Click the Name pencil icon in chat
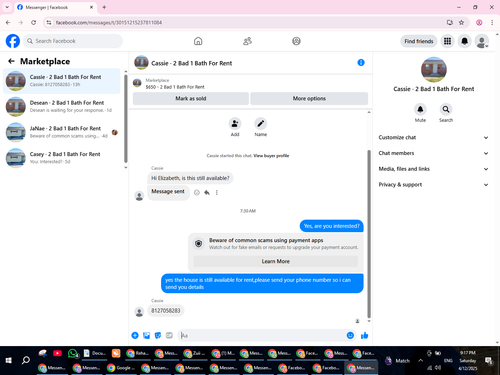This screenshot has height=375, width=500. coord(260,124)
